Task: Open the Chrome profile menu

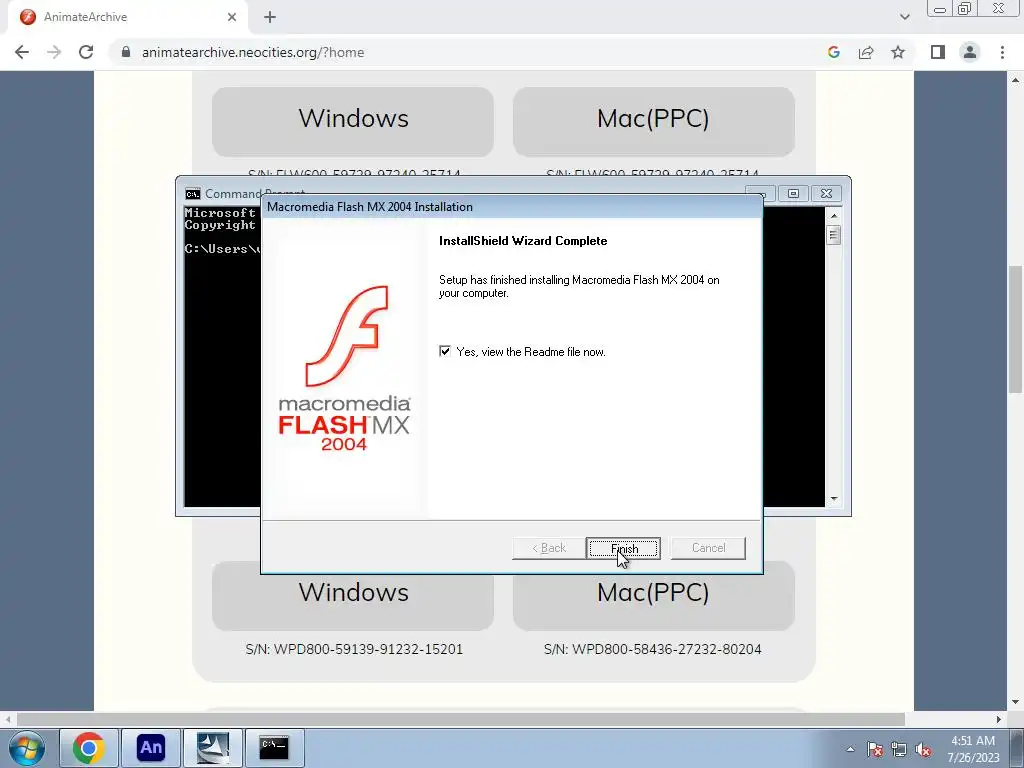Action: click(x=970, y=52)
